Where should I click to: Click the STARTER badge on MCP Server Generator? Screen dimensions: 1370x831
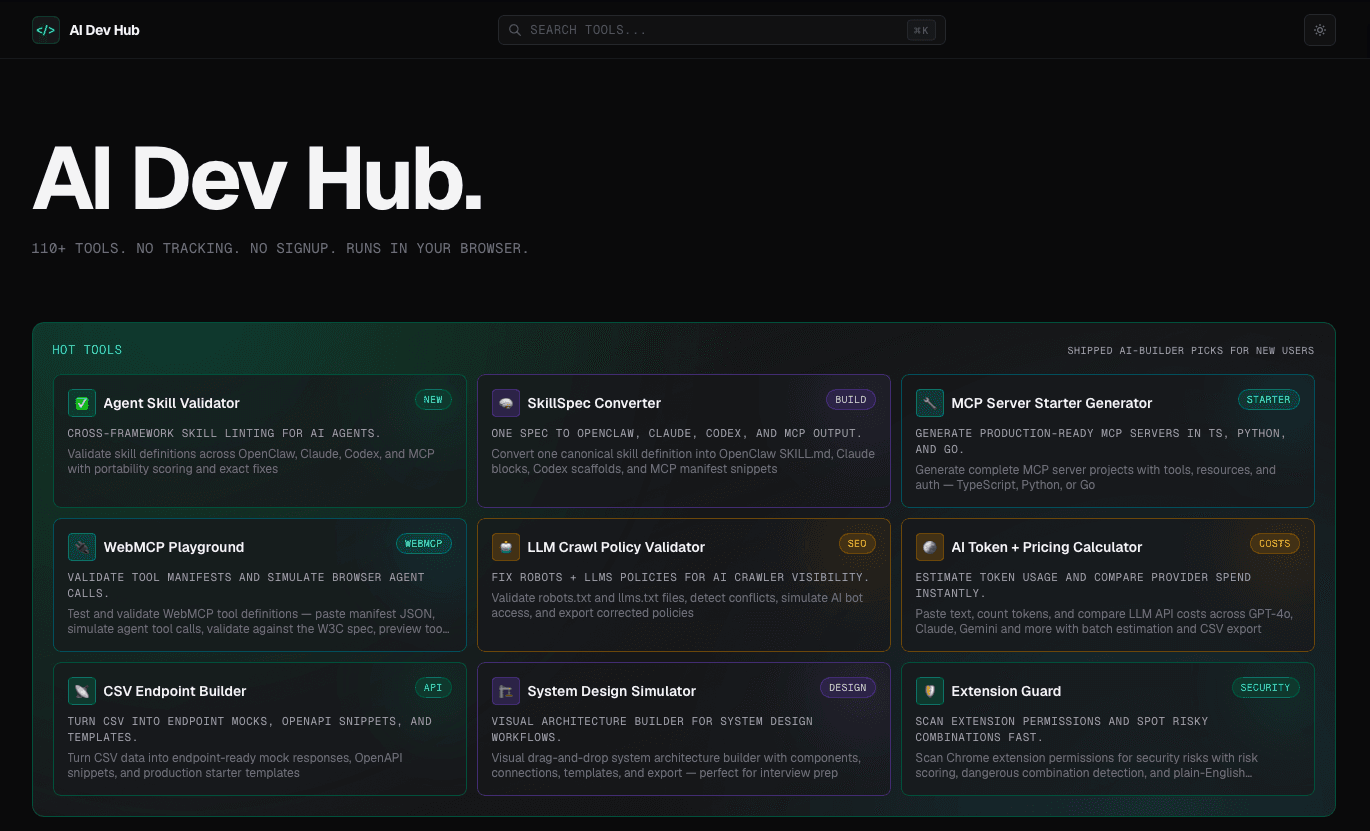click(x=1268, y=399)
